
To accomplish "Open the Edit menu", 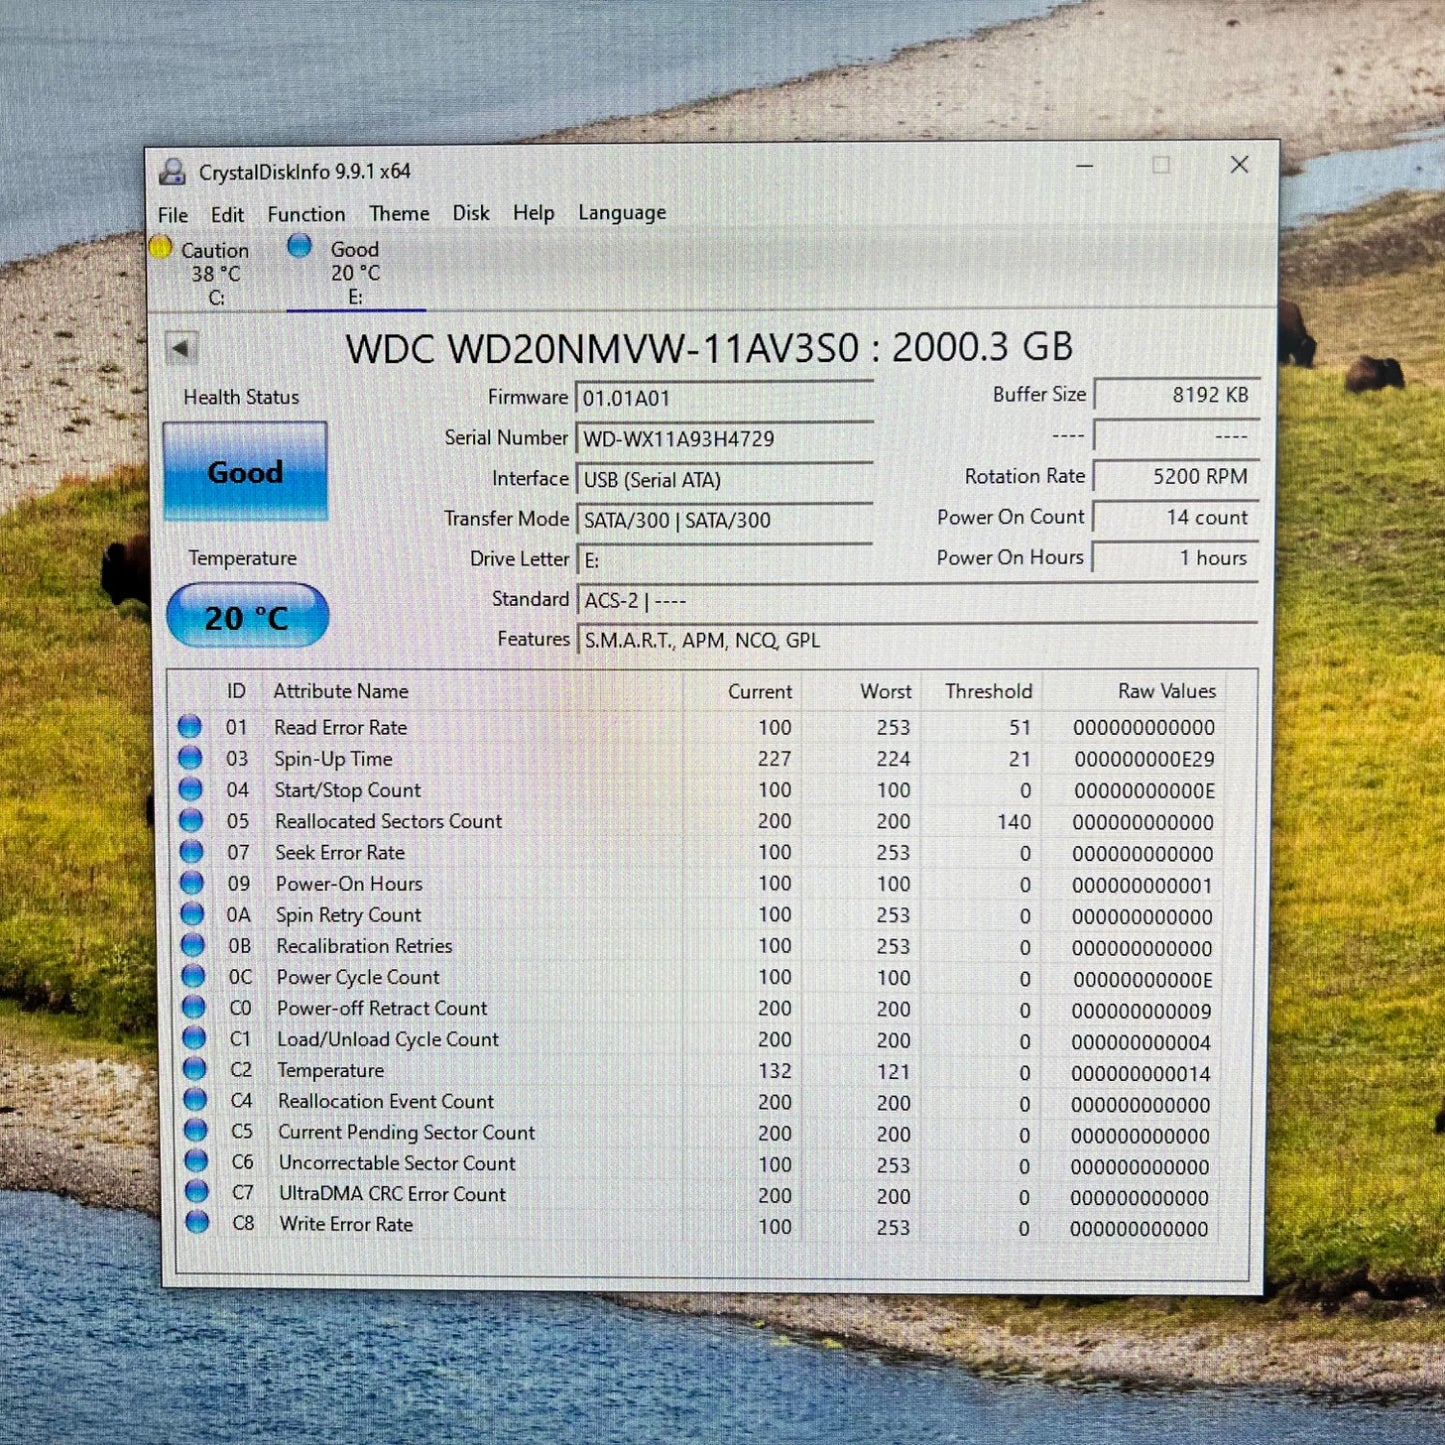I will coord(227,215).
